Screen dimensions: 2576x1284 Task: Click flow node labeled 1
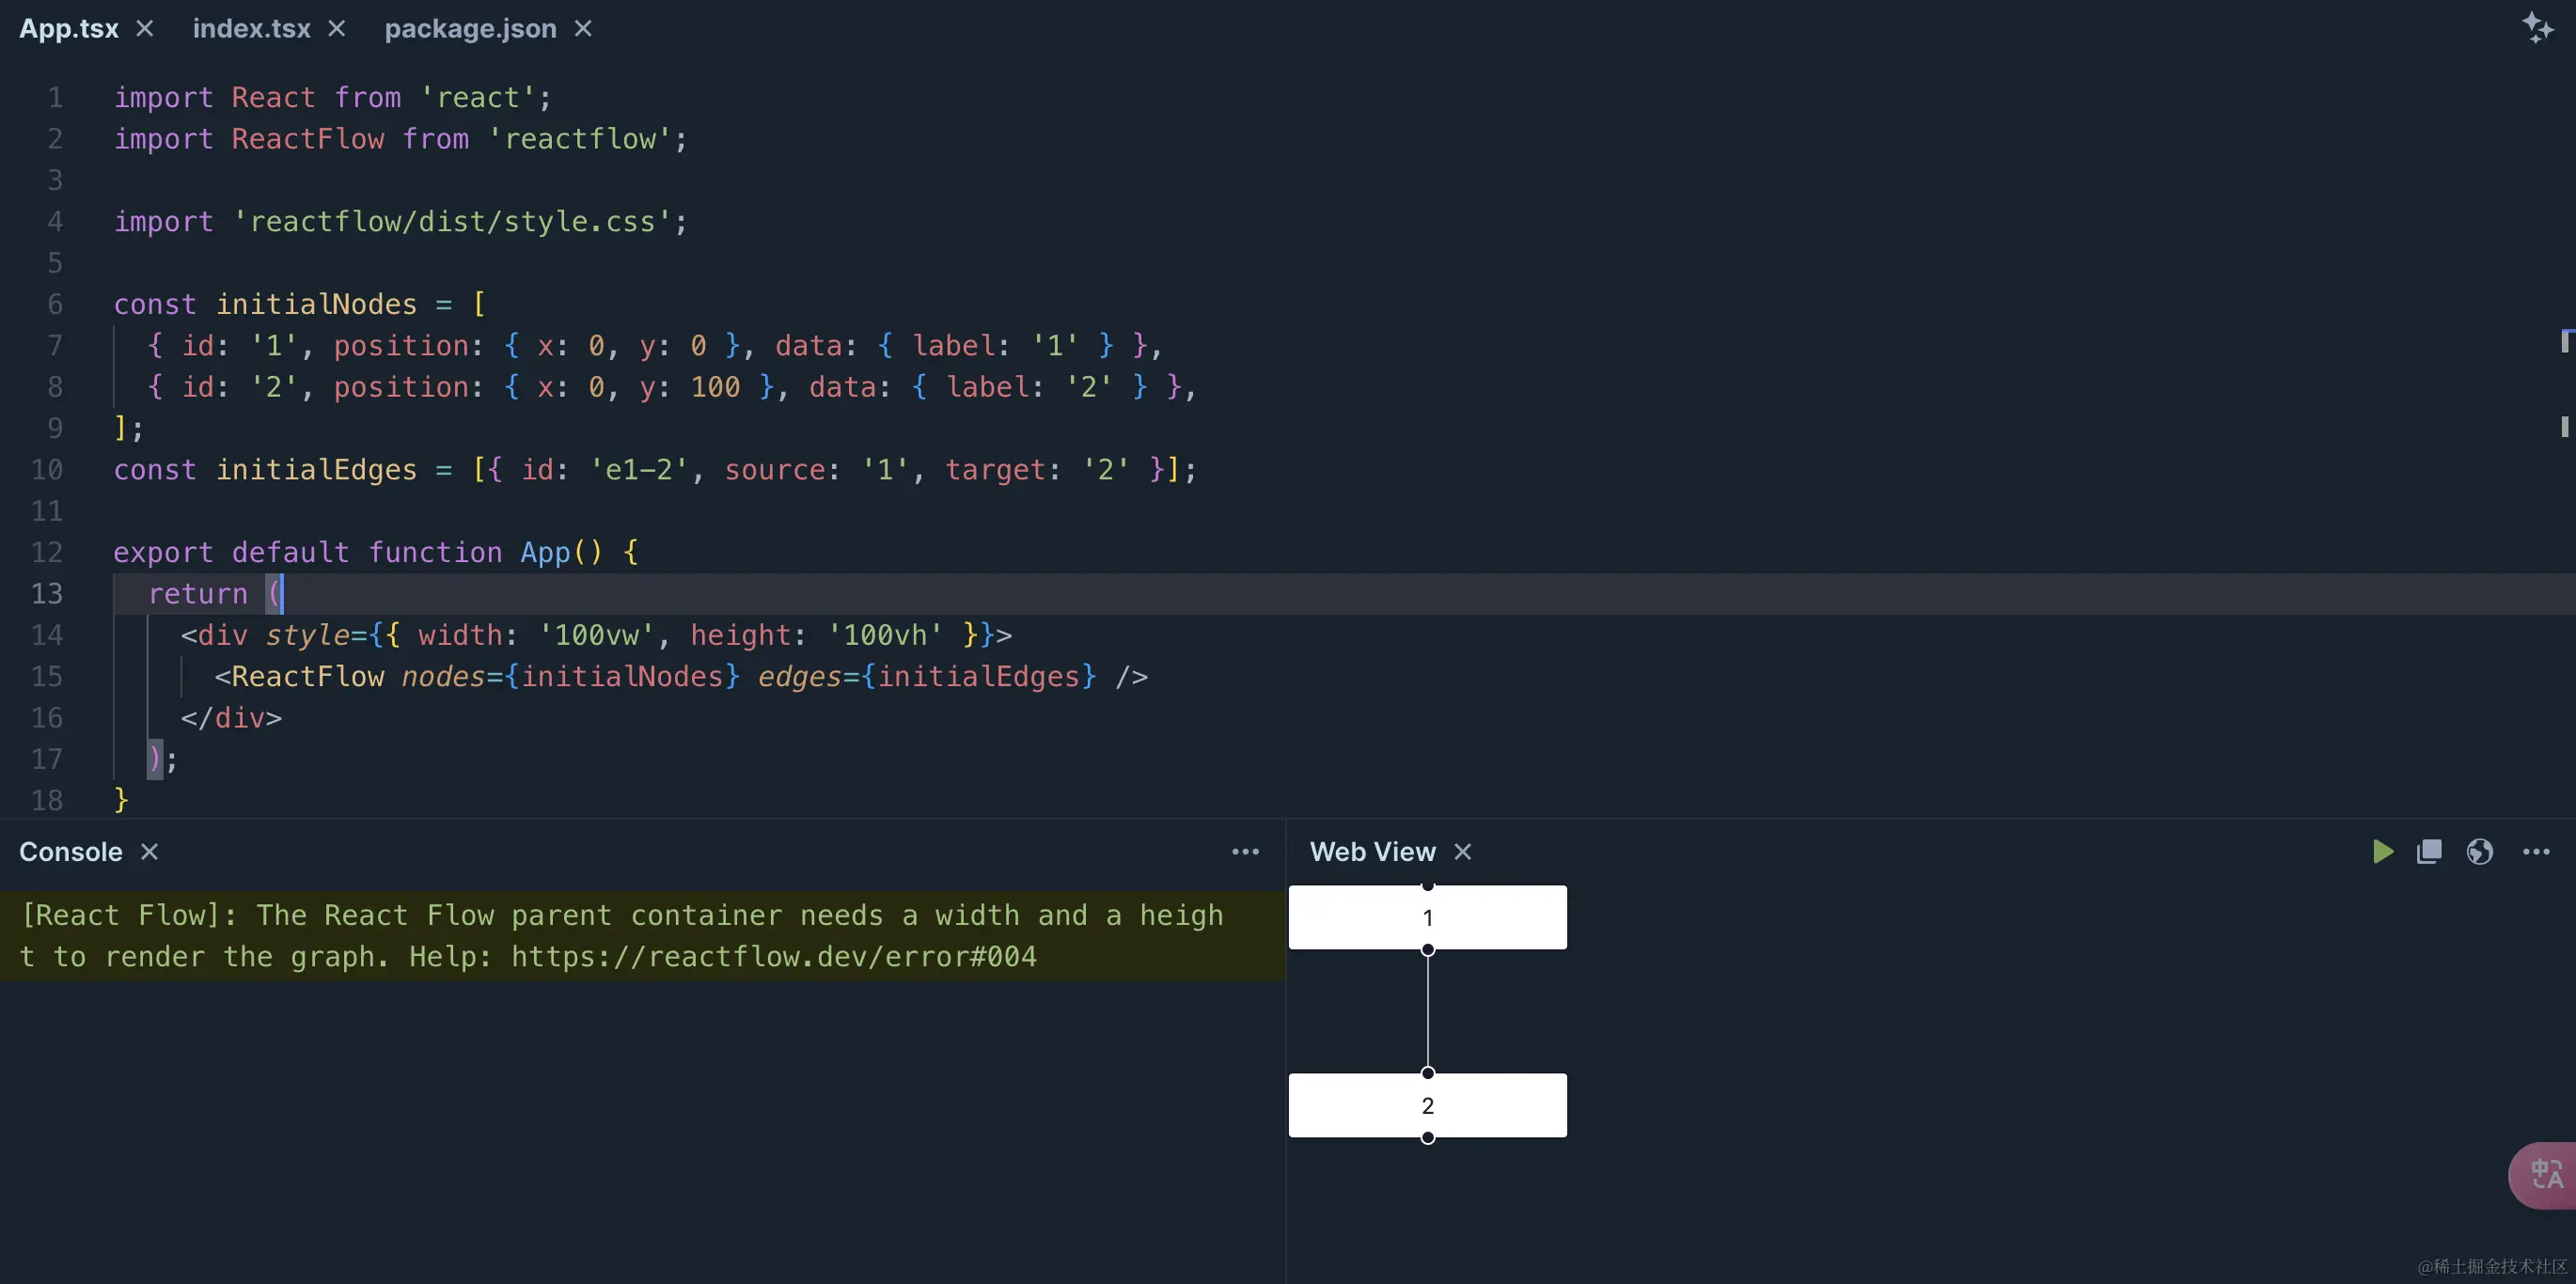[x=1427, y=917]
